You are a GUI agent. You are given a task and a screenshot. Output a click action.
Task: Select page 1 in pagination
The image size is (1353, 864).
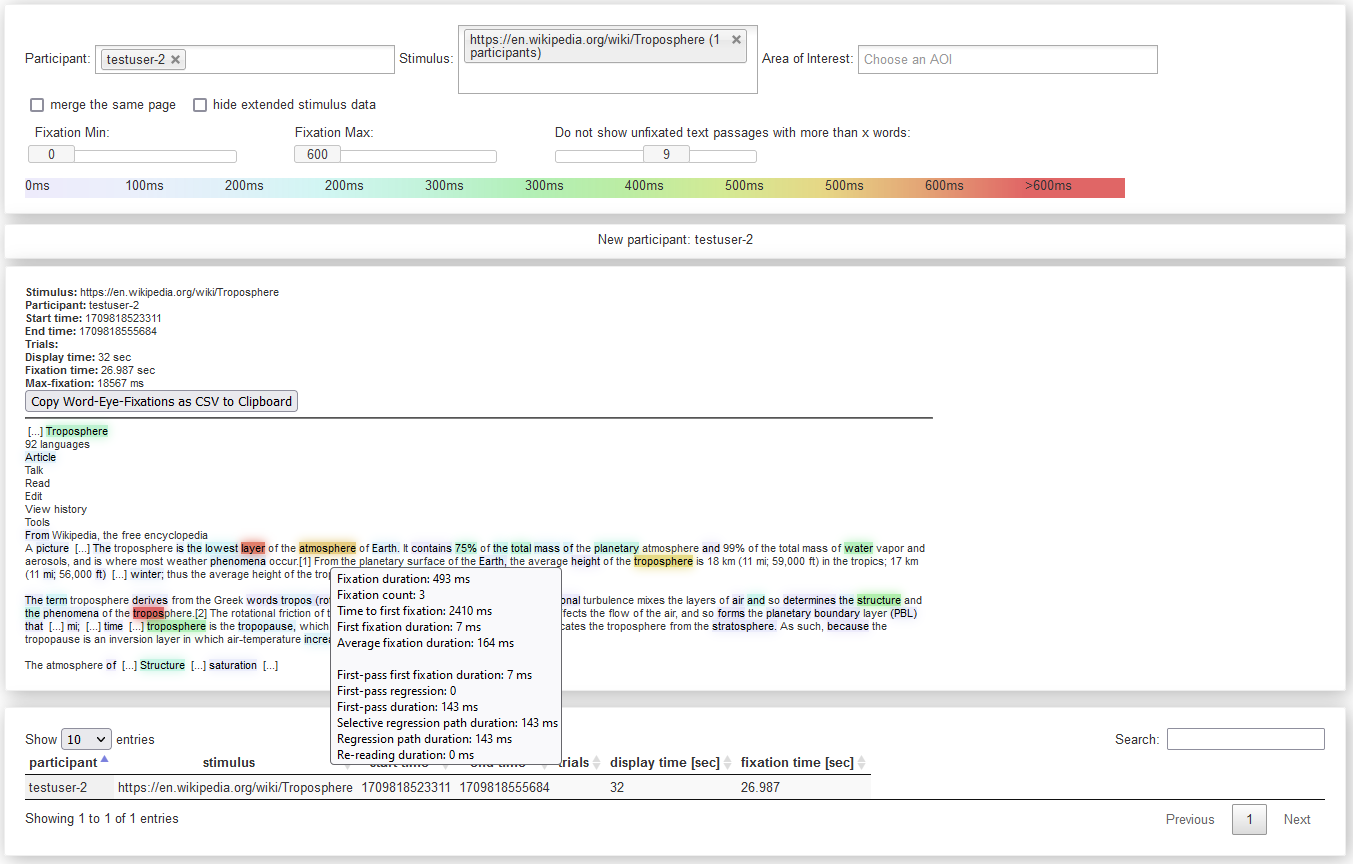coord(1249,819)
